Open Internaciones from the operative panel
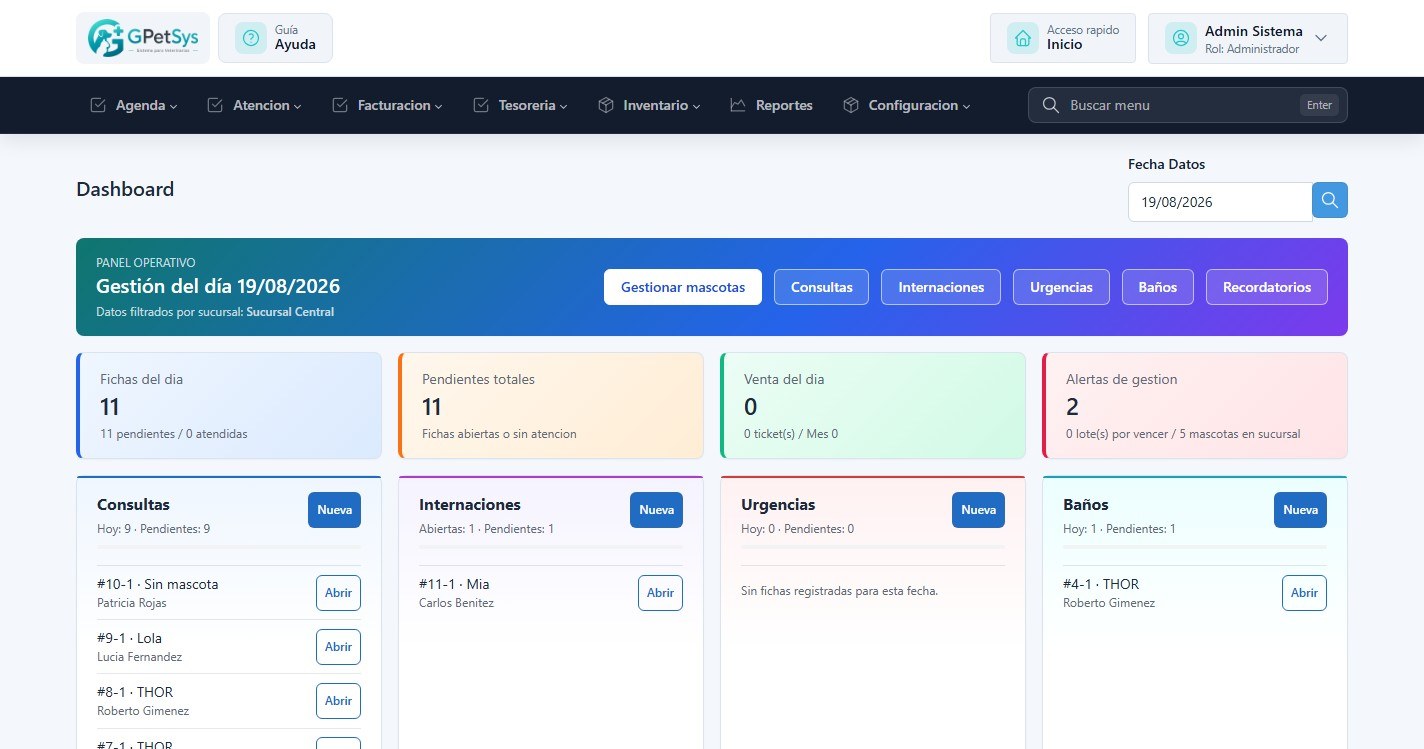This screenshot has width=1424, height=749. [941, 287]
